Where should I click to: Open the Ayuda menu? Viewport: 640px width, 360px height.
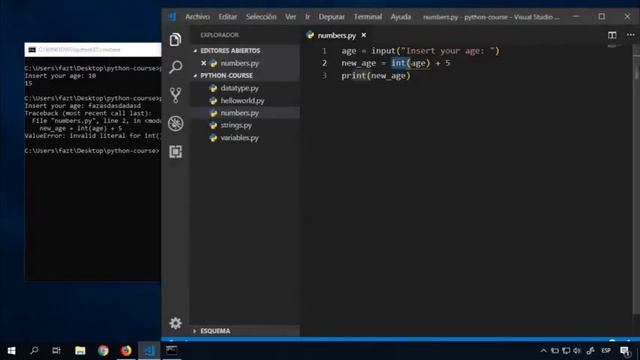(x=400, y=17)
